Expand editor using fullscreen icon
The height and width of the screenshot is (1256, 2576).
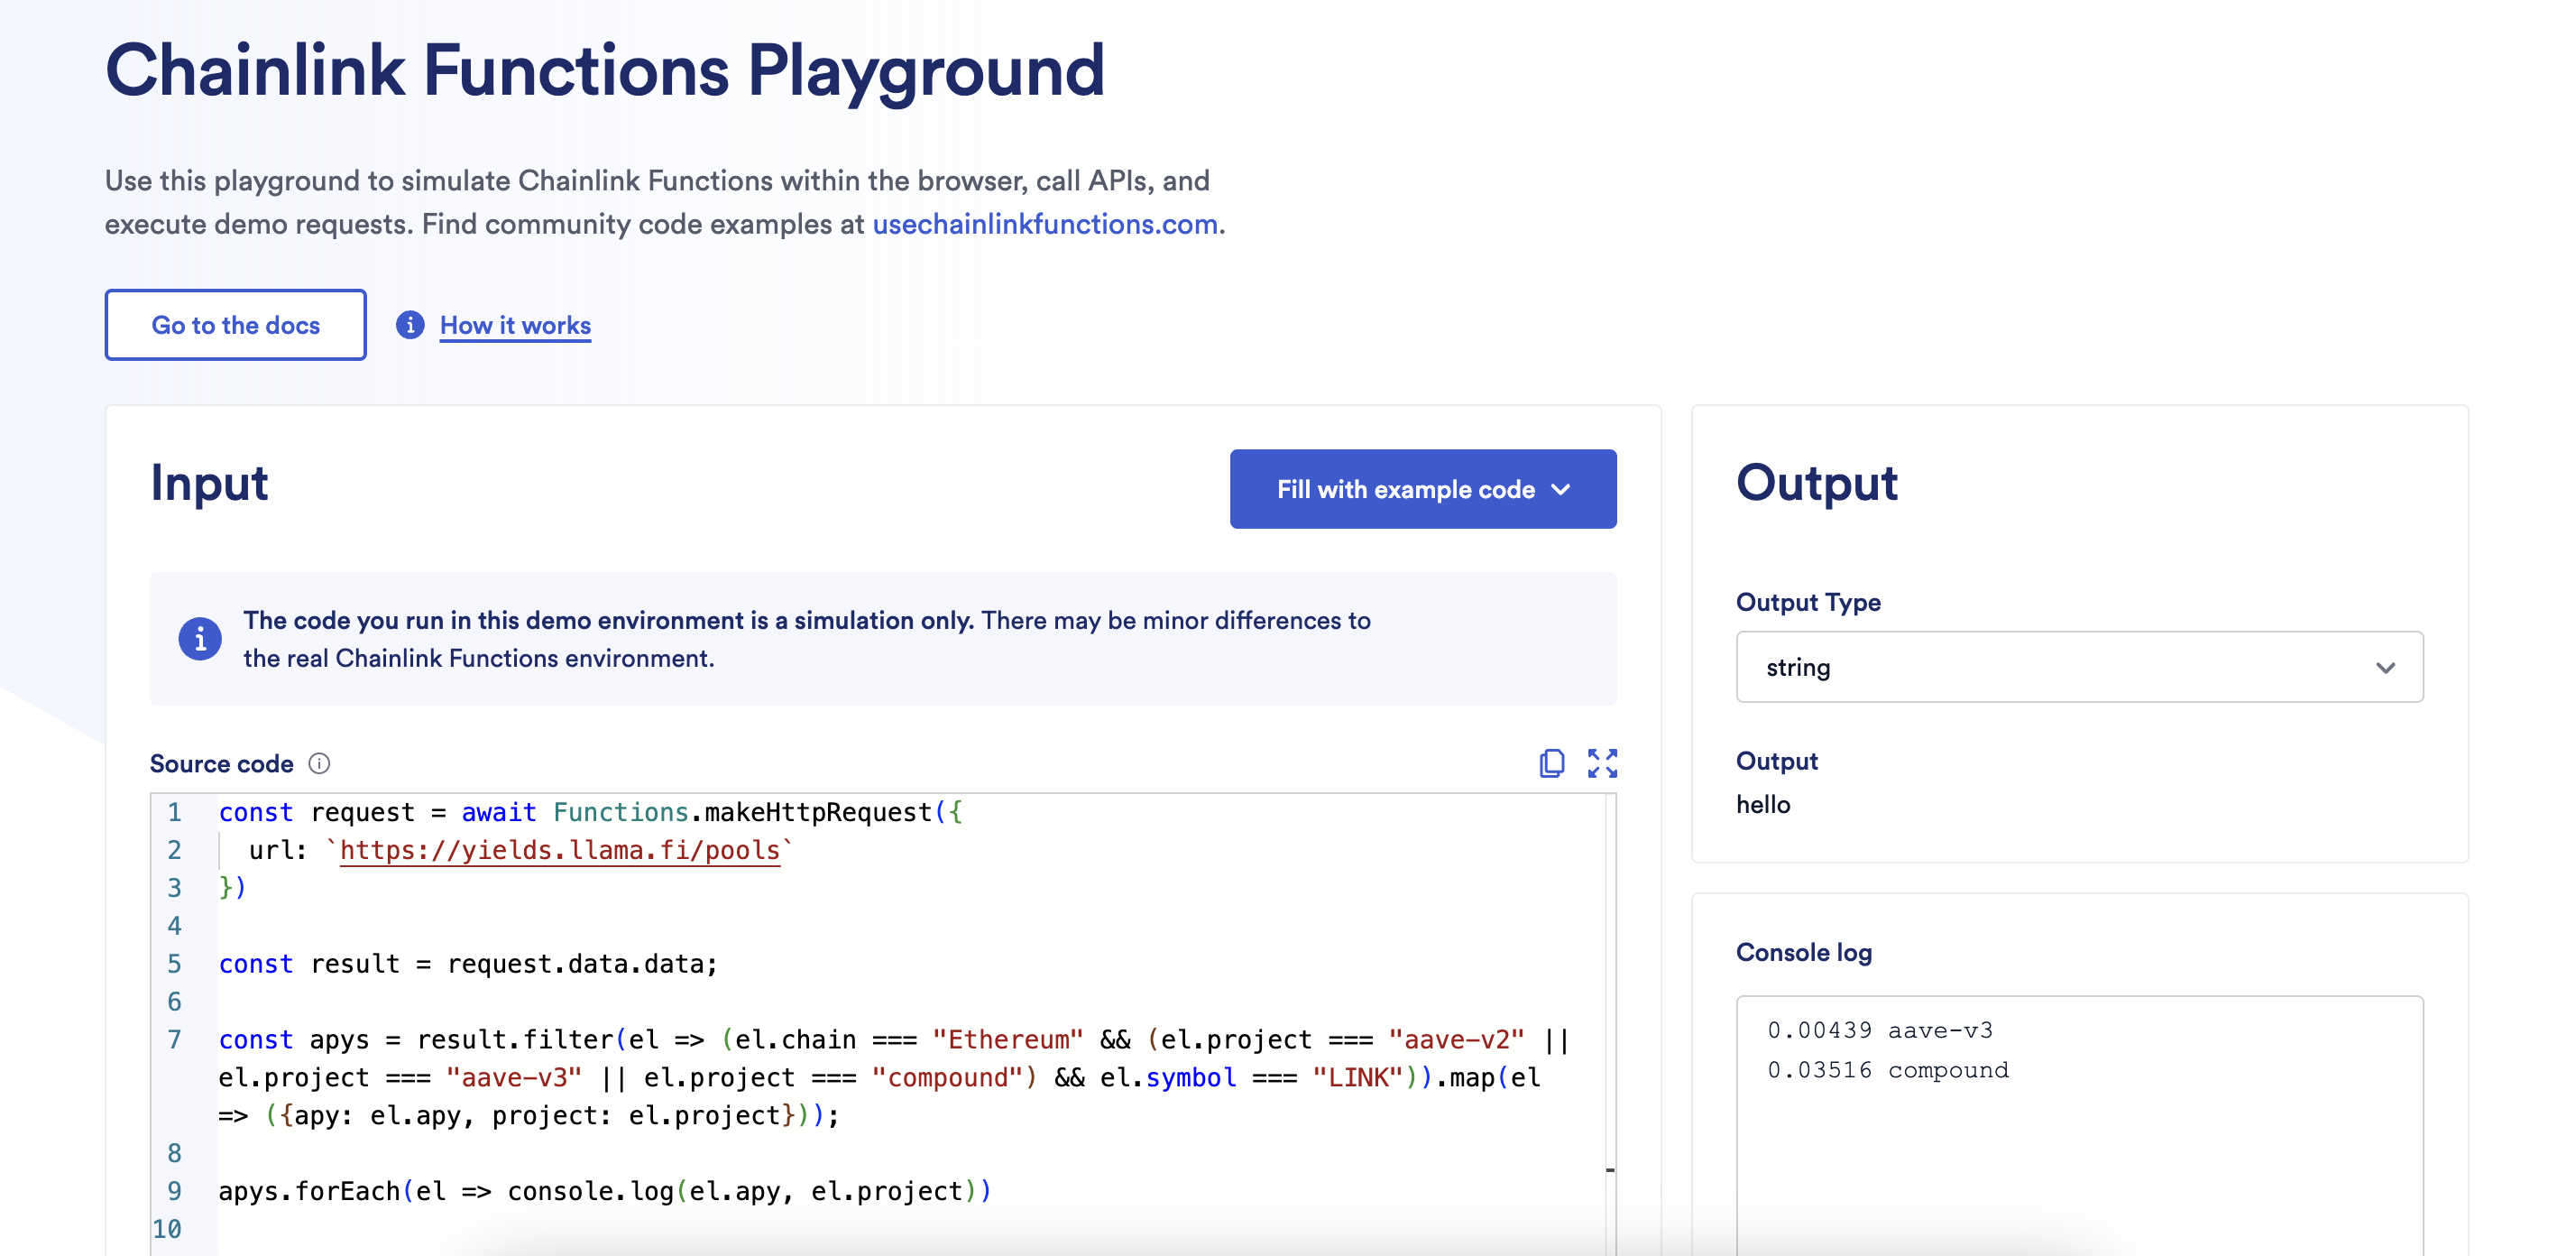(x=1602, y=763)
